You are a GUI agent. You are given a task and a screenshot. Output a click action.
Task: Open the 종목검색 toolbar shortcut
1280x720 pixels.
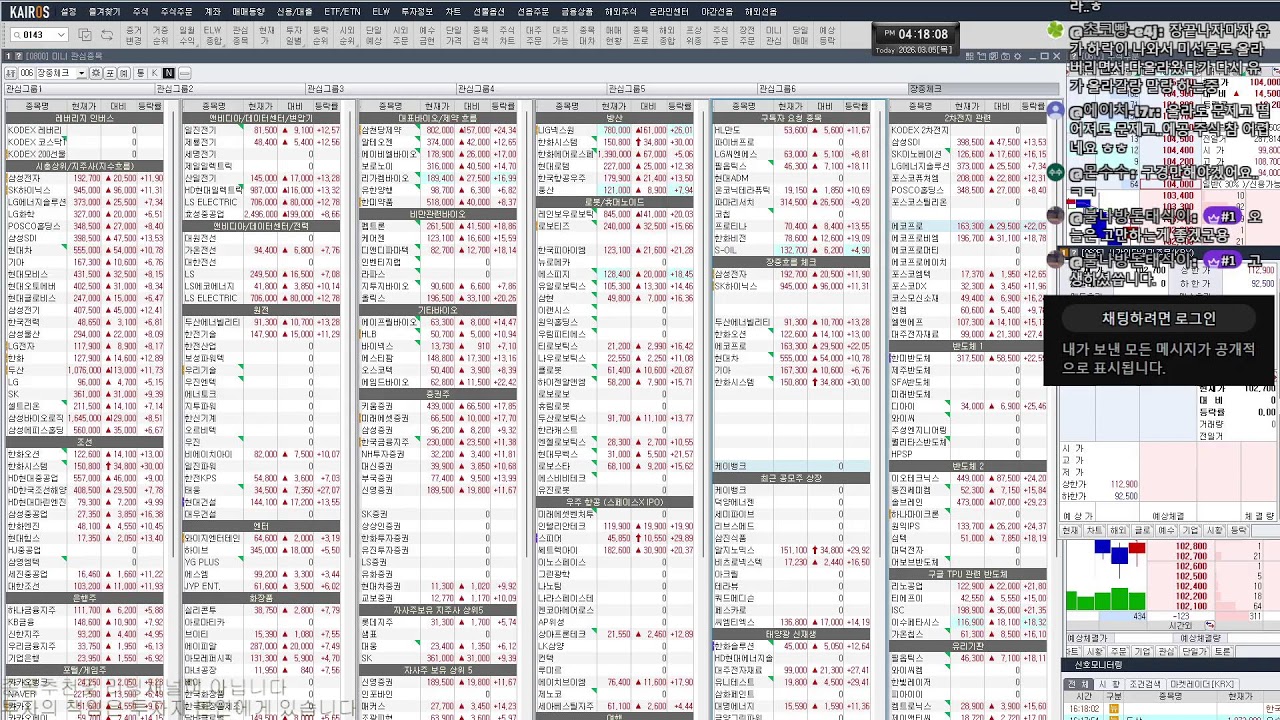tap(480, 36)
